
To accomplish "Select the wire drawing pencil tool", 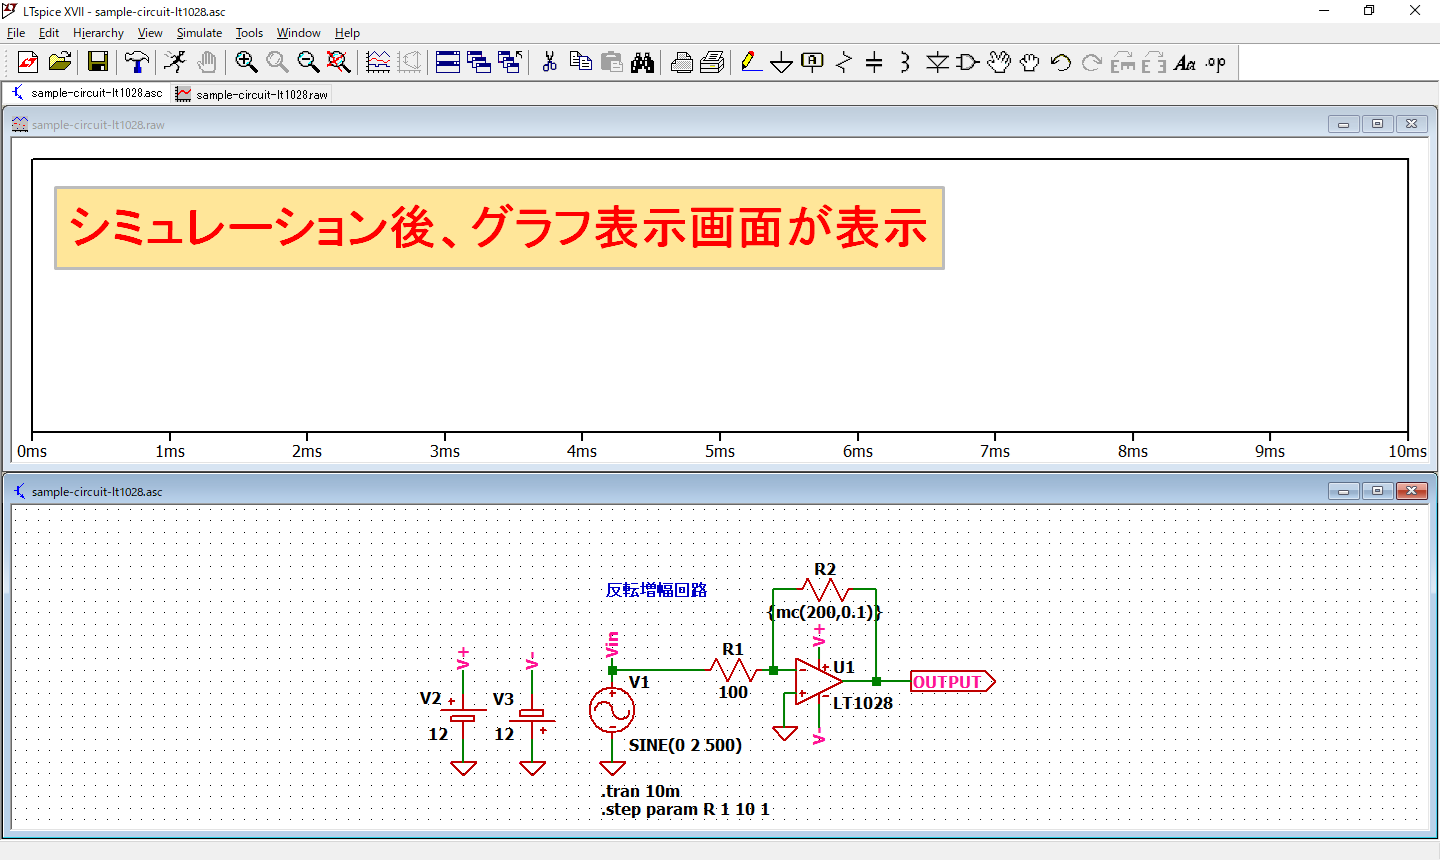I will 751,62.
